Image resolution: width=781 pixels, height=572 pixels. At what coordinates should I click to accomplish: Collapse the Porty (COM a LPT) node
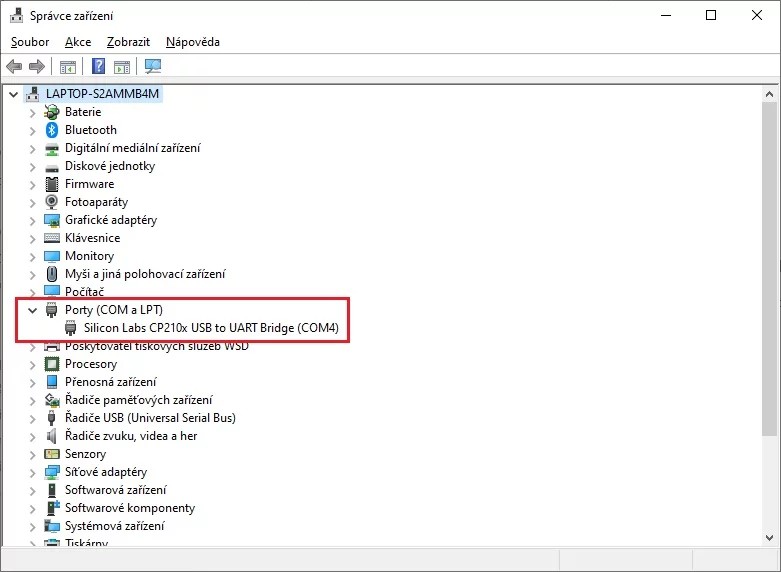[x=32, y=310]
